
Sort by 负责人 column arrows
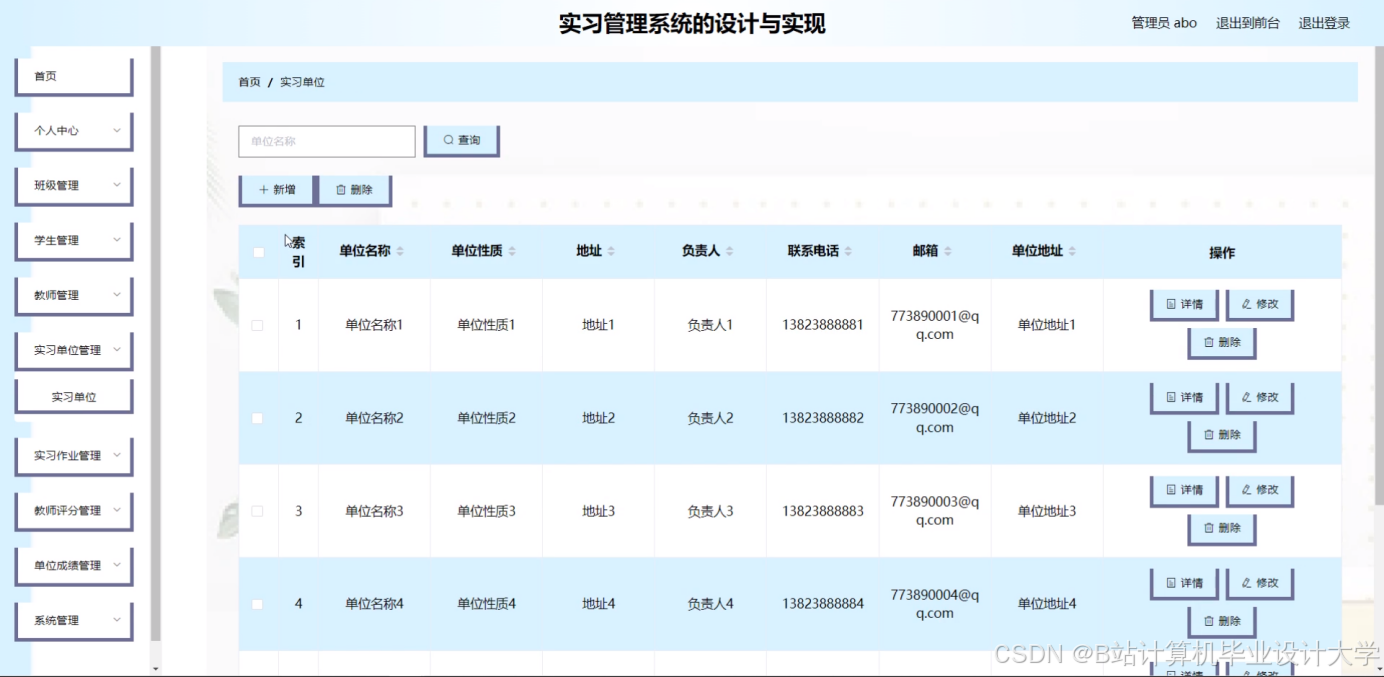(729, 252)
